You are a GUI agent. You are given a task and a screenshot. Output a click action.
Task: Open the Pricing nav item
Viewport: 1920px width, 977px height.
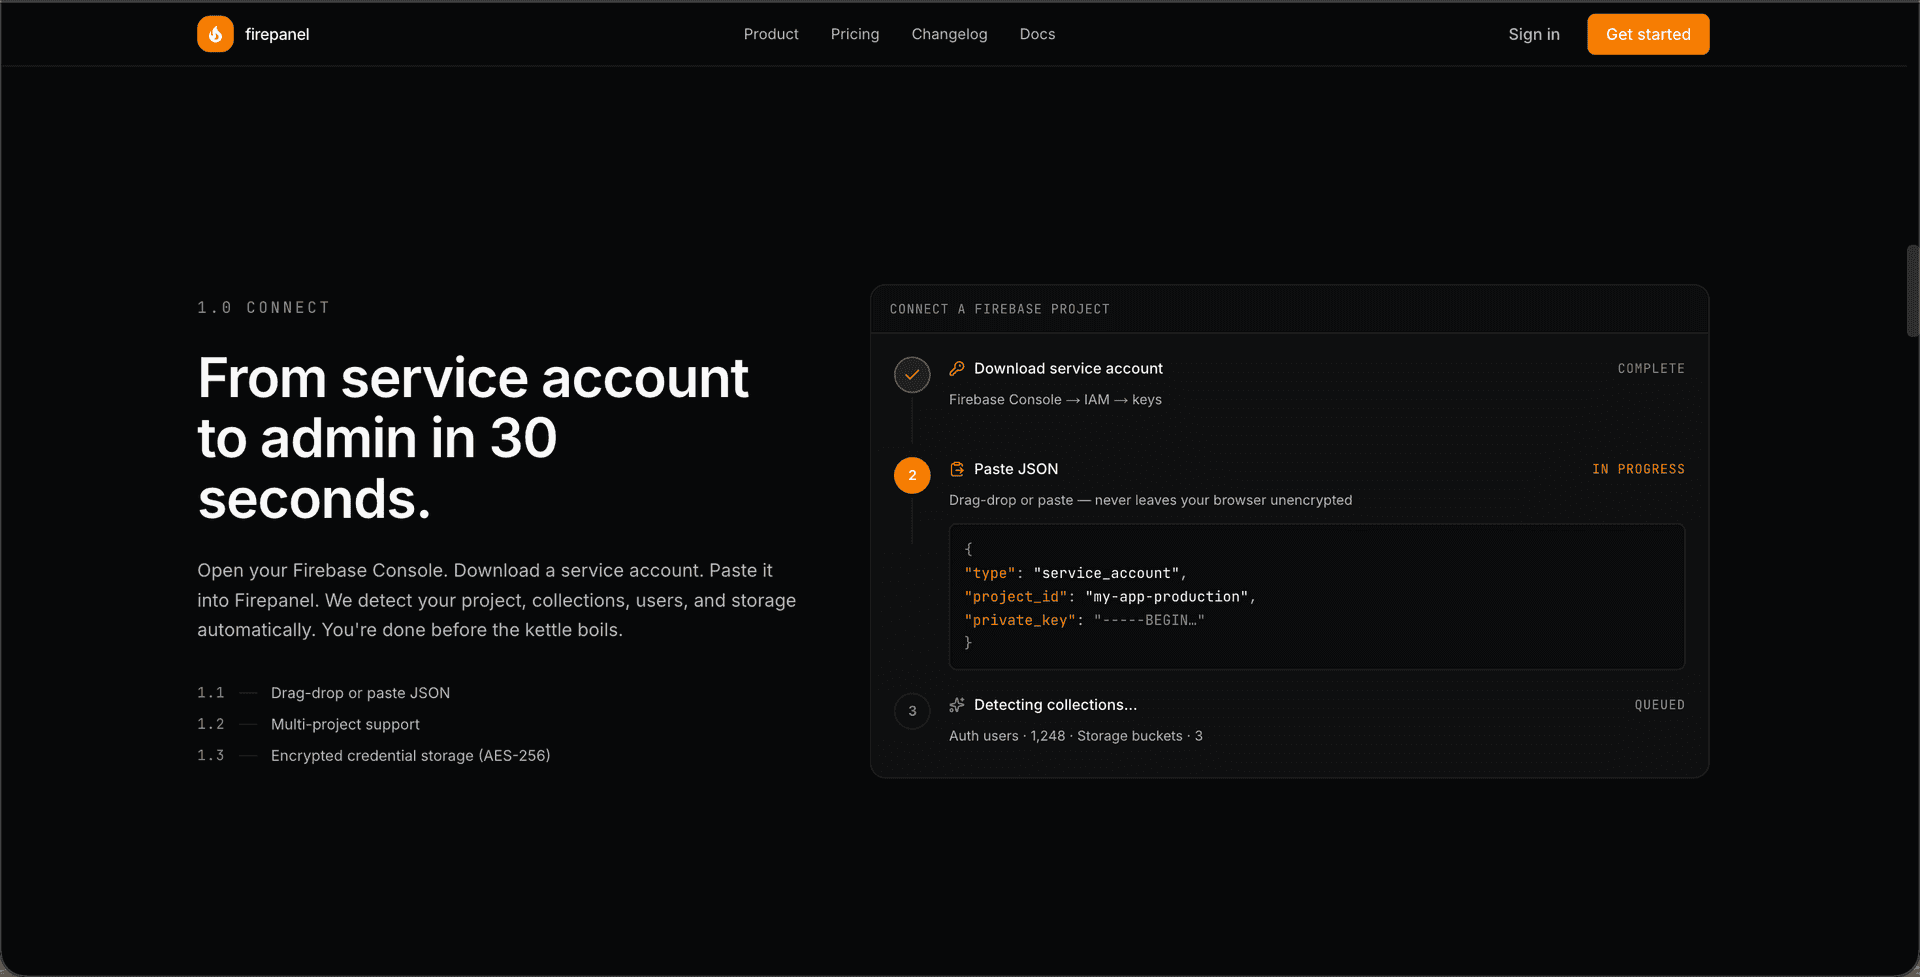click(x=855, y=34)
